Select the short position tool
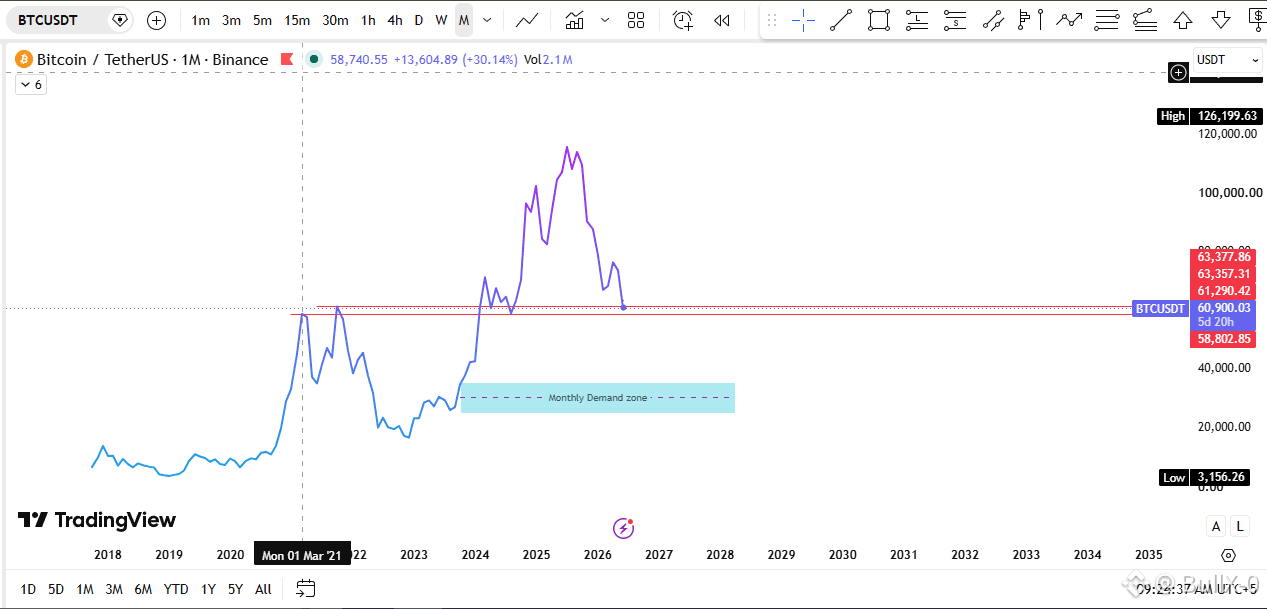 955,19
